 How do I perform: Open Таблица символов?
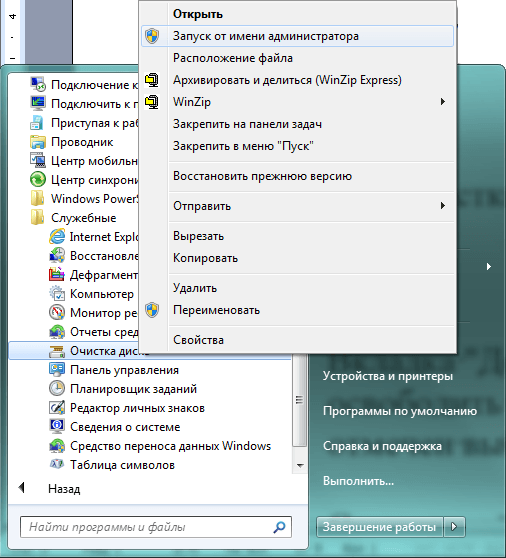tap(122, 465)
